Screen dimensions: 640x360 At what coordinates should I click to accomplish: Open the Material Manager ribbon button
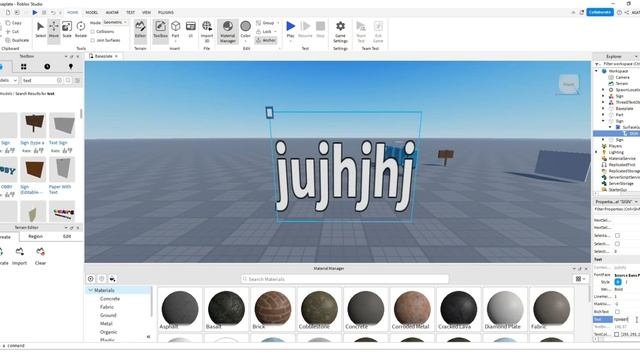click(228, 31)
